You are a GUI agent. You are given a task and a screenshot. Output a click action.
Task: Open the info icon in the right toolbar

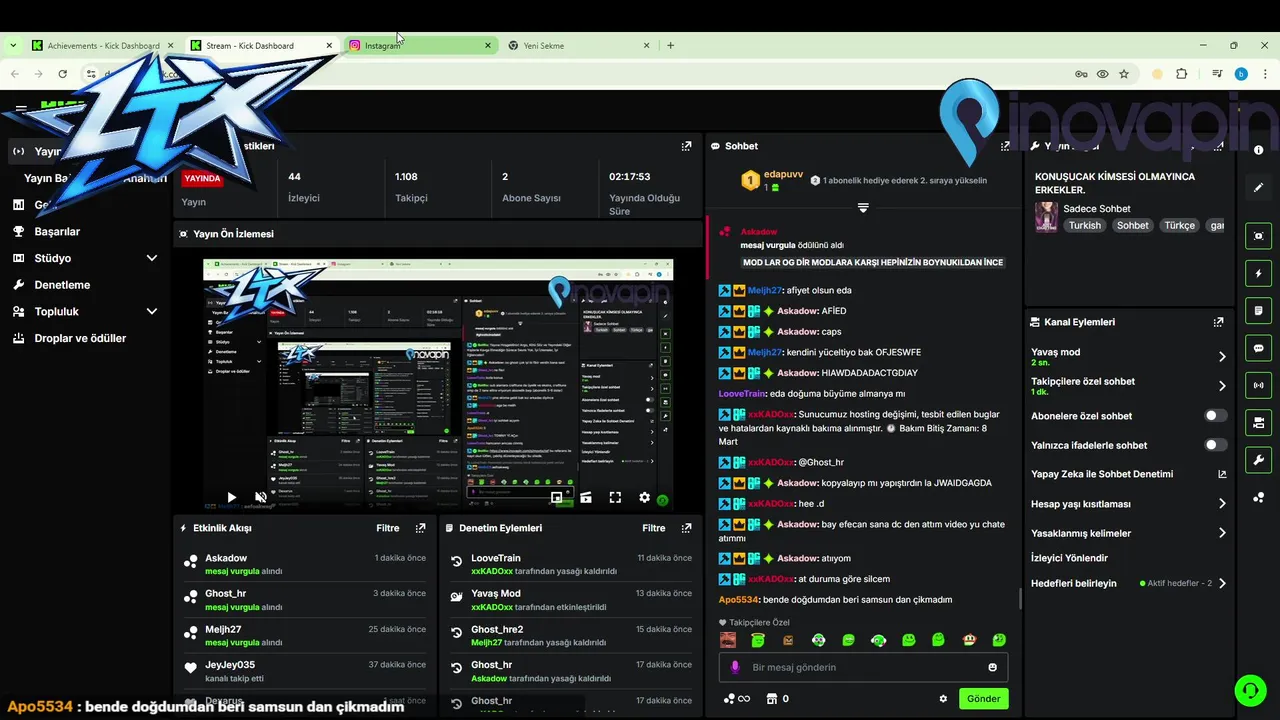(x=1259, y=150)
